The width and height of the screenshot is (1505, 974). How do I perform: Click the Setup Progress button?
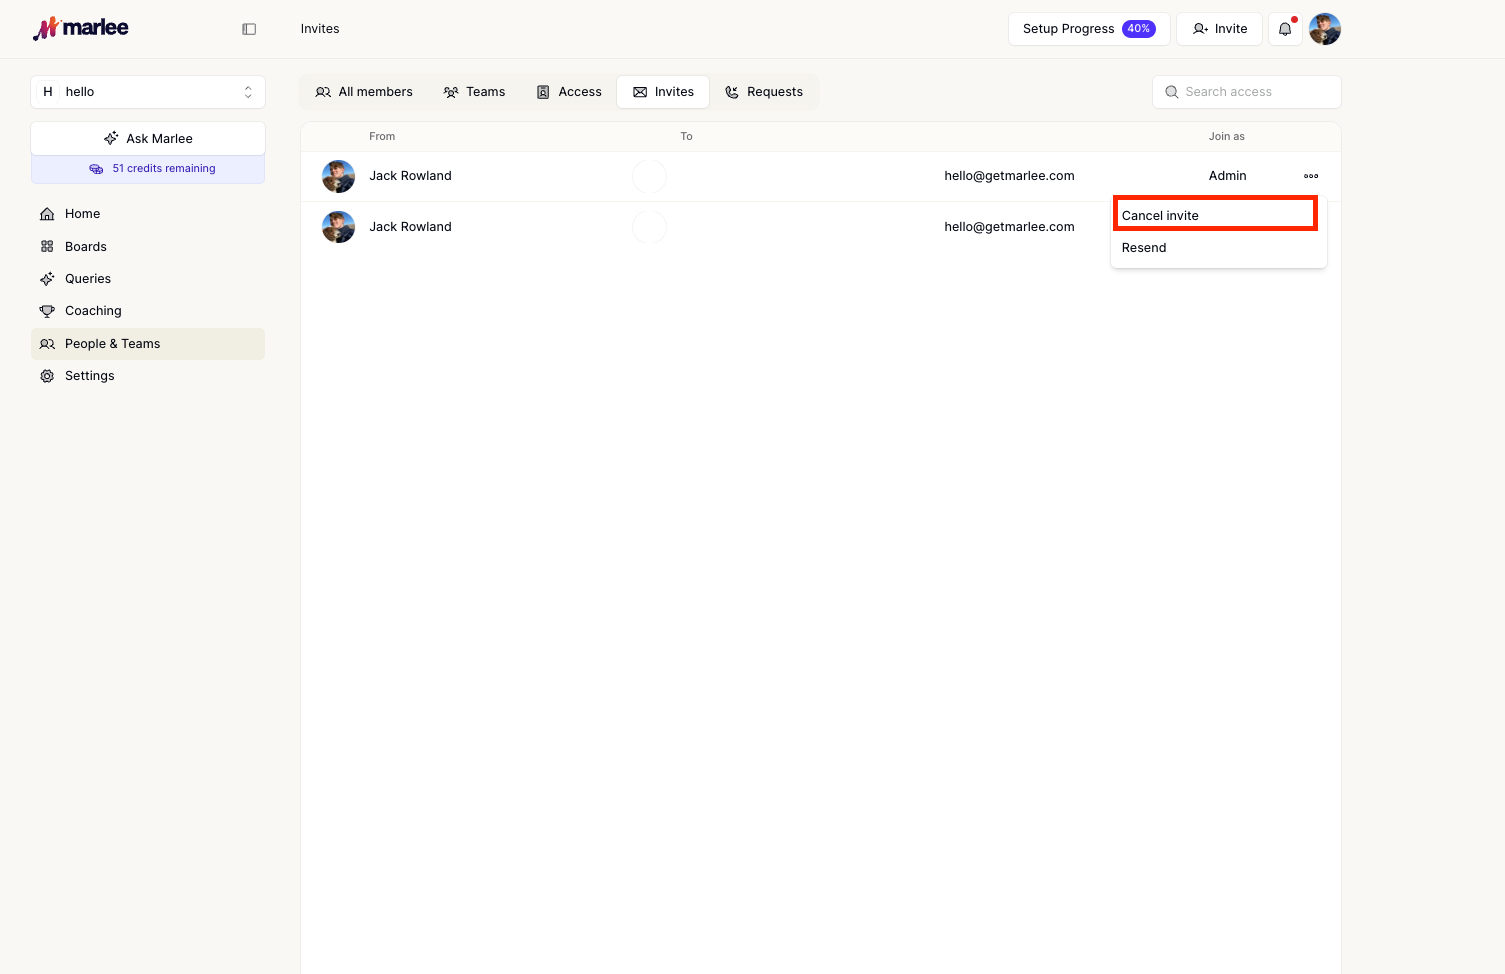1089,29
